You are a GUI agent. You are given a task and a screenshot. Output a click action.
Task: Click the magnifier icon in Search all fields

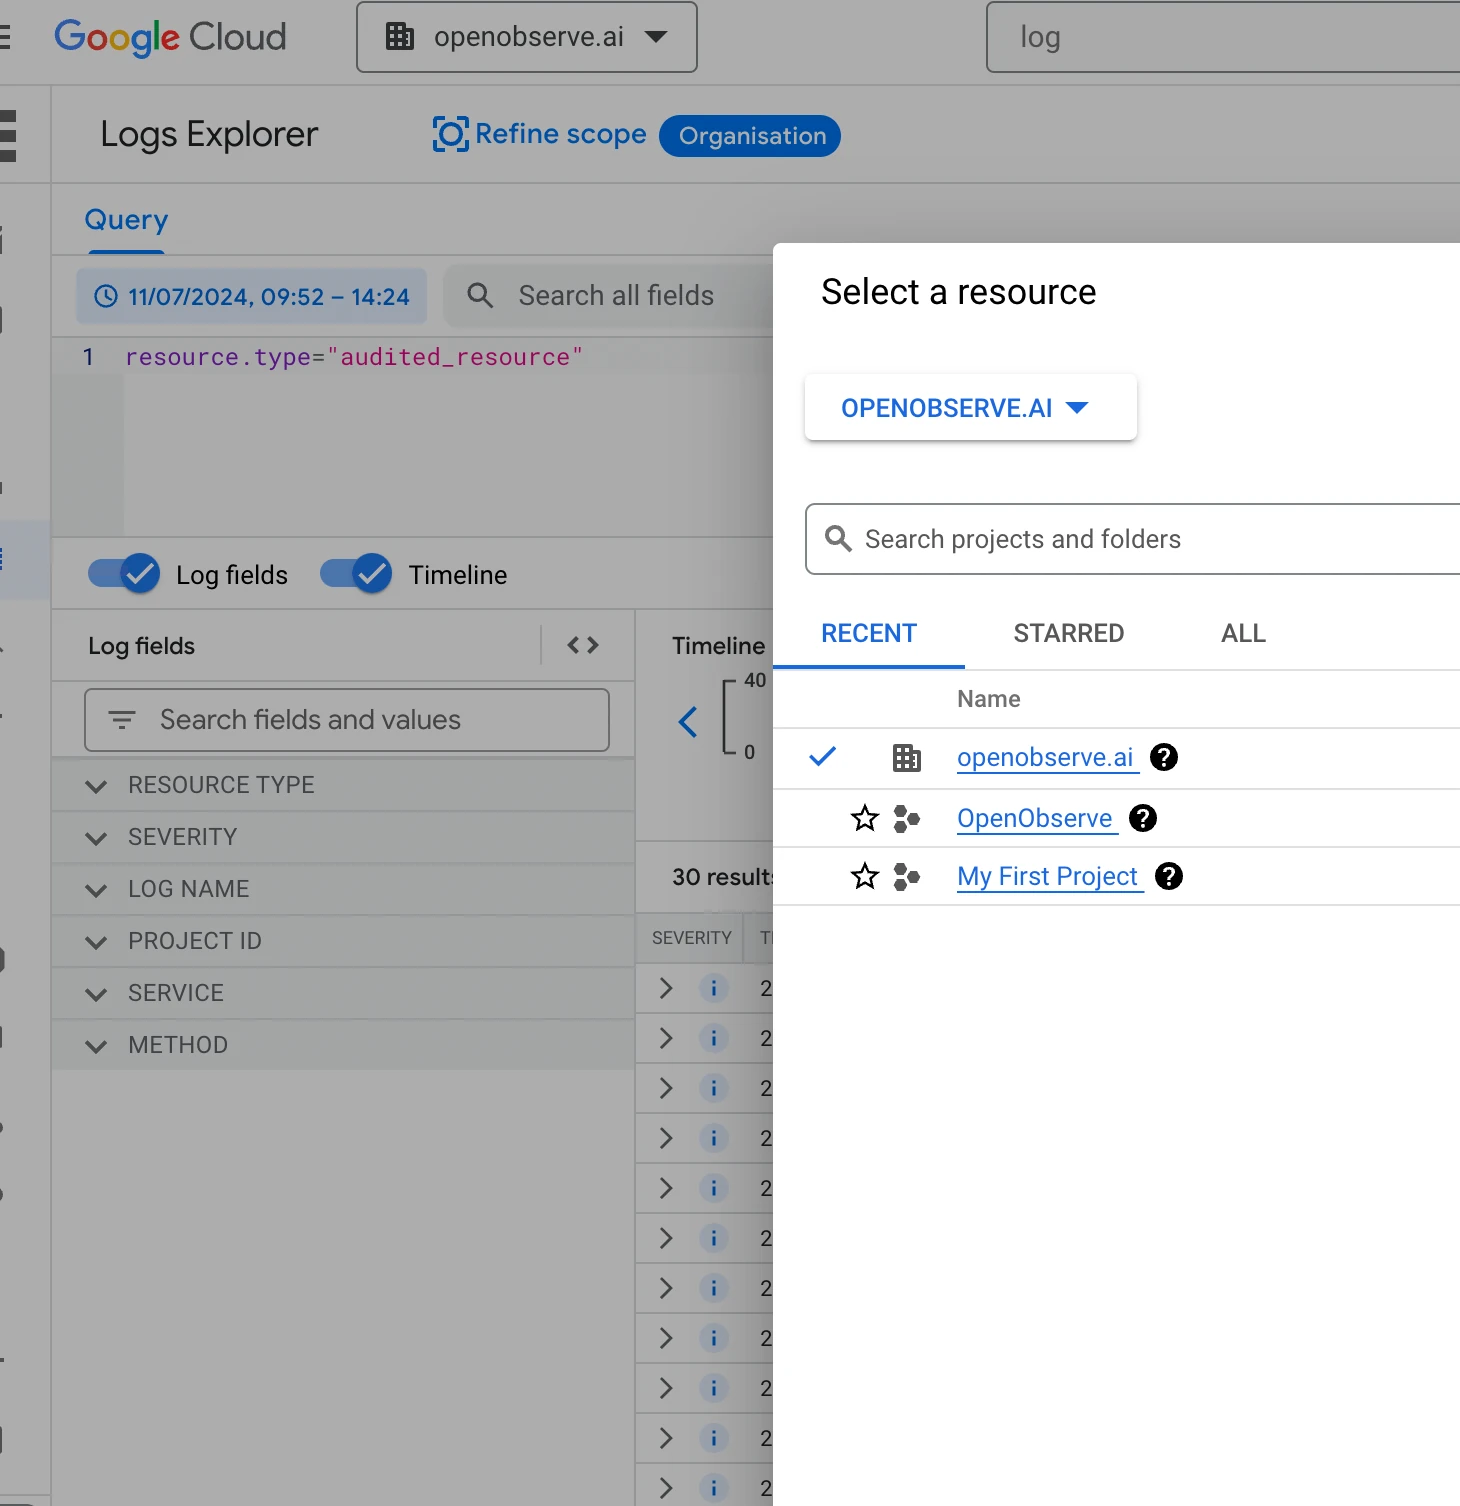(480, 296)
